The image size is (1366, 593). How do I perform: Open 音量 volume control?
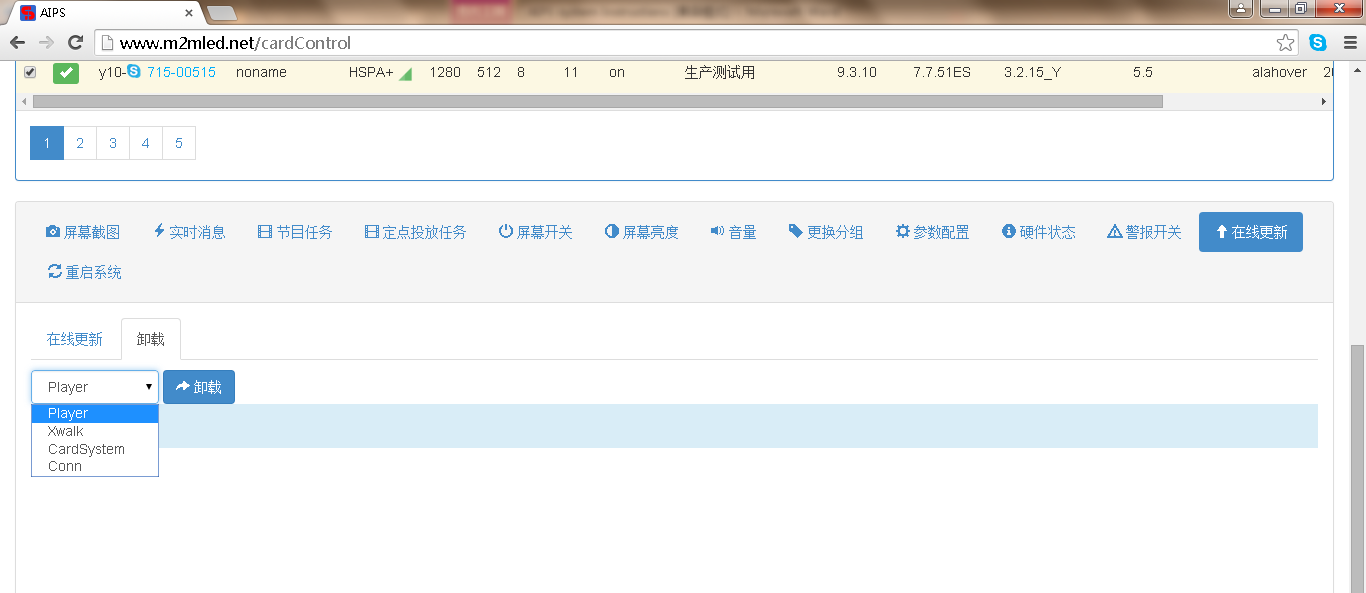pyautogui.click(x=733, y=232)
